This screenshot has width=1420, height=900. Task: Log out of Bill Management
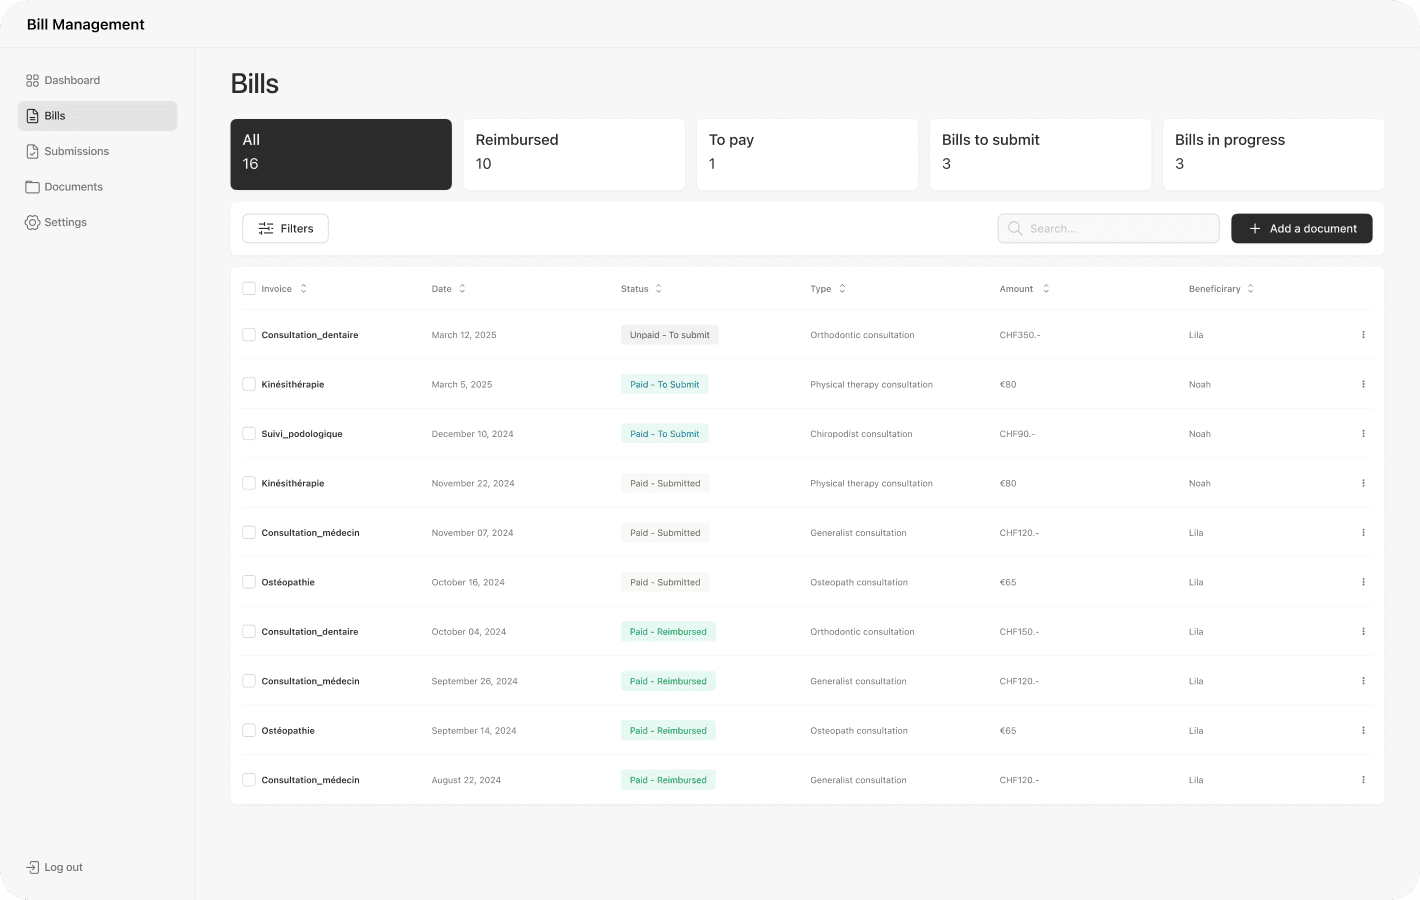pyautogui.click(x=55, y=867)
